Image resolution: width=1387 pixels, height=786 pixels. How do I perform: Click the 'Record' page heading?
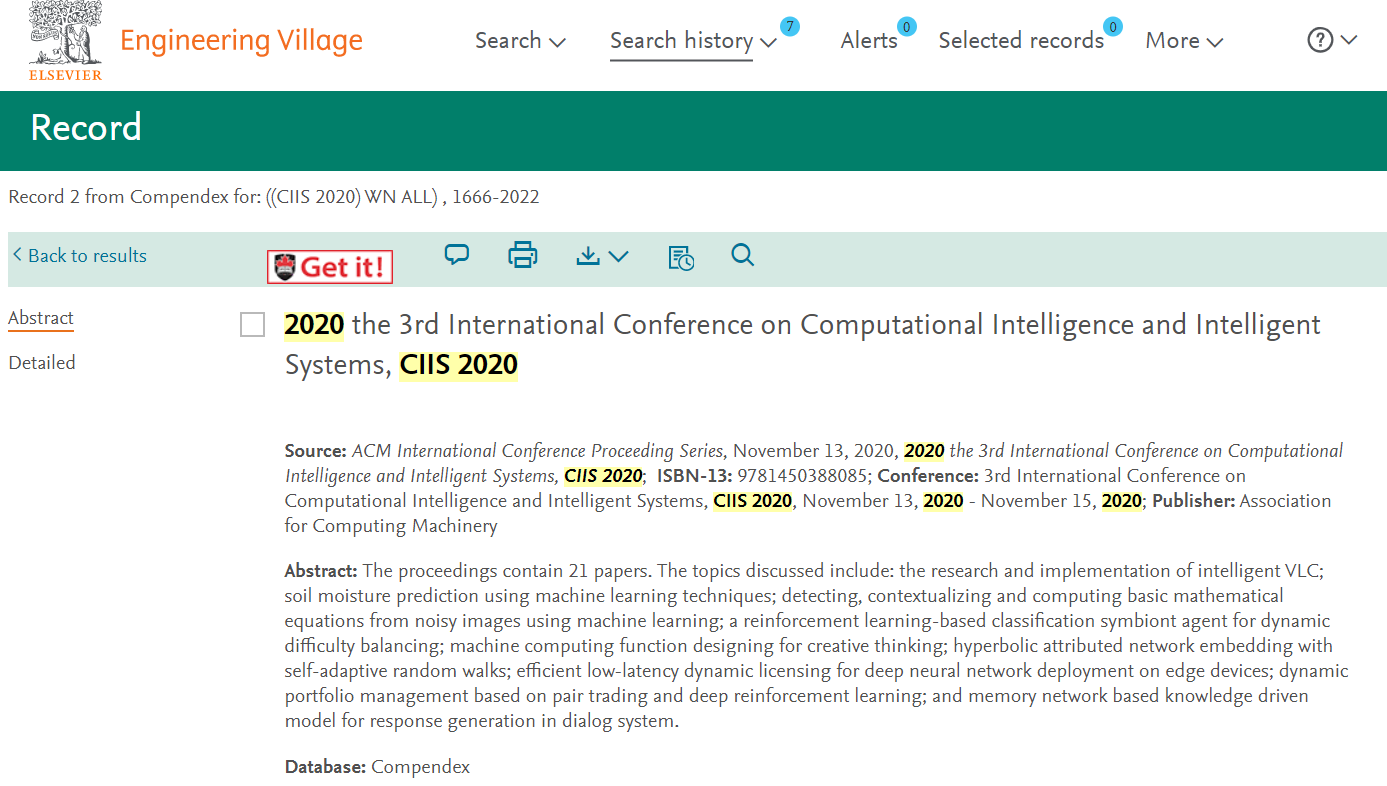click(x=86, y=128)
